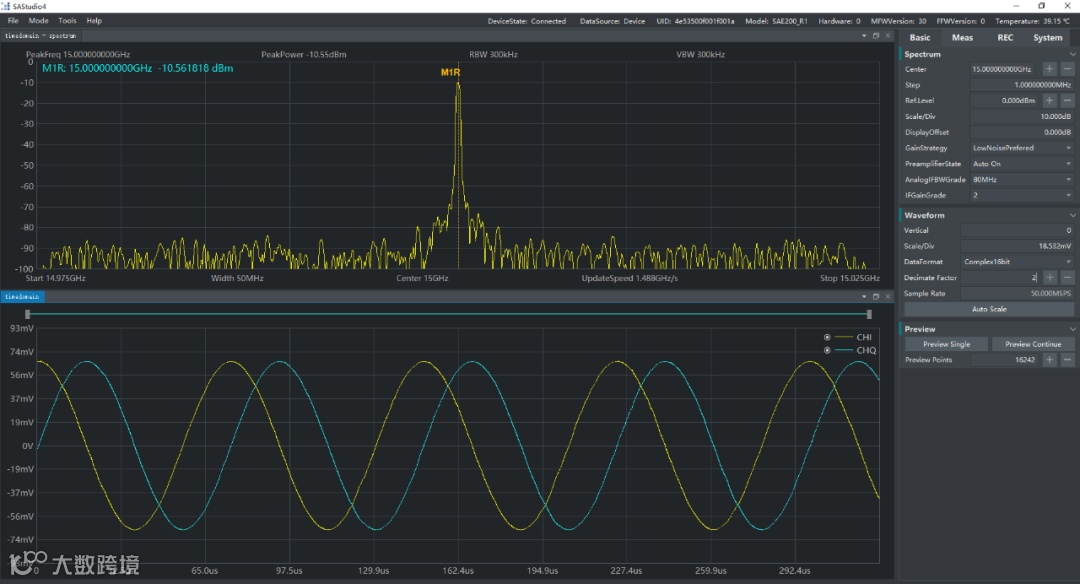Open GainStrategy dropdown
This screenshot has height=584, width=1080.
tap(1022, 148)
